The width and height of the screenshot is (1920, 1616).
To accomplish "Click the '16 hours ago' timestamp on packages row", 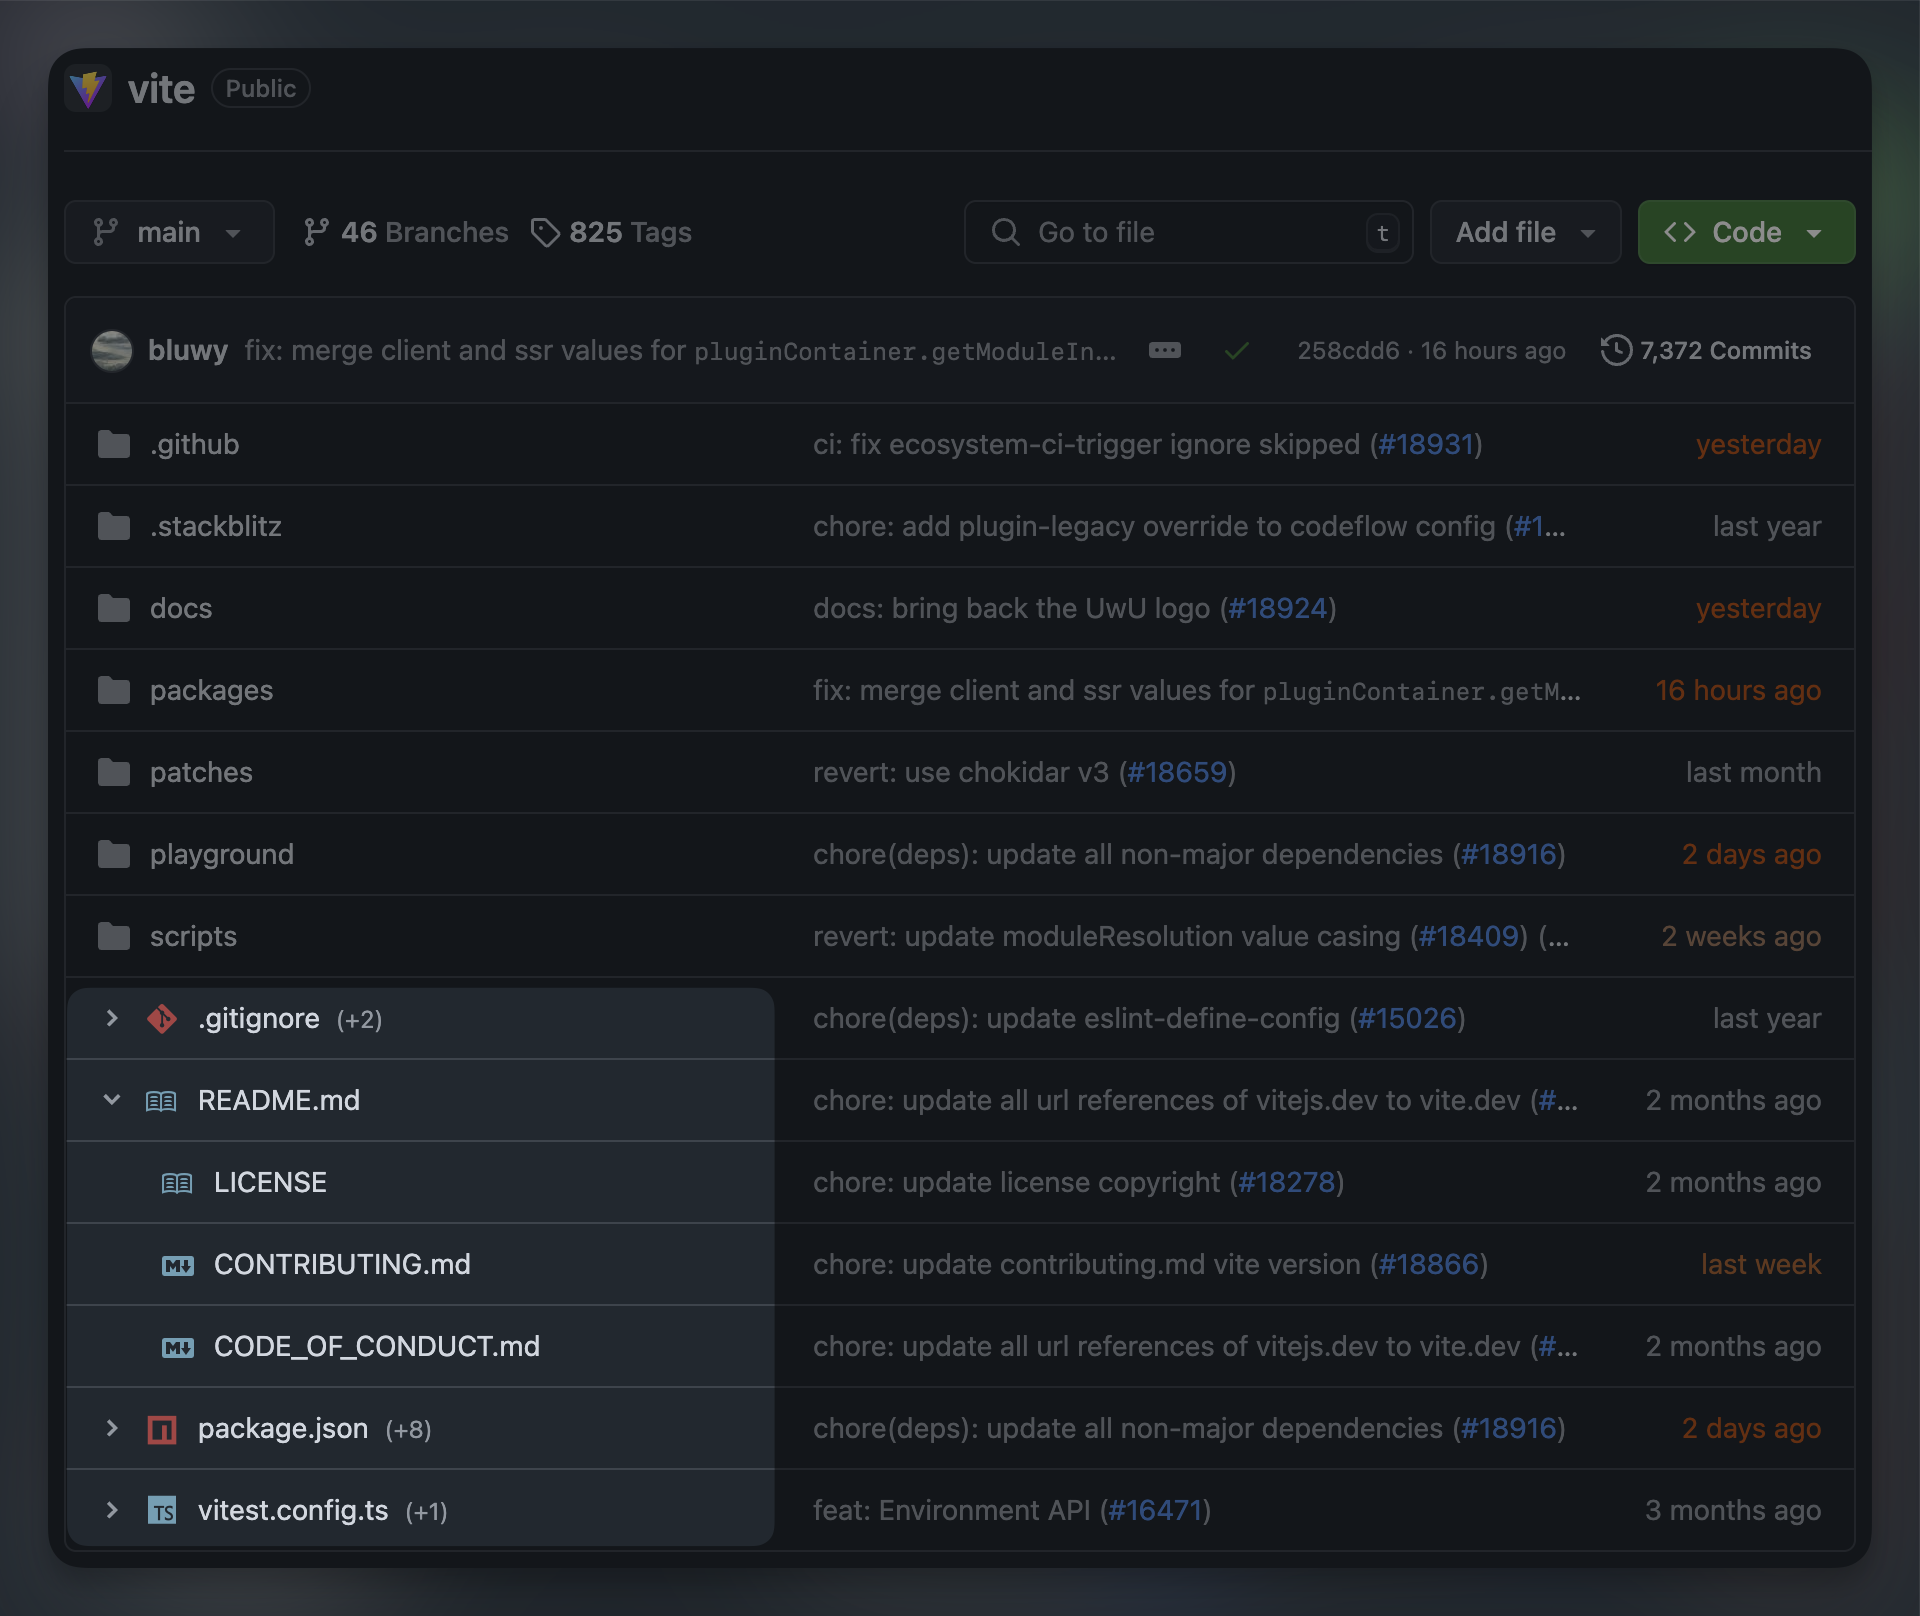I will click(1738, 690).
